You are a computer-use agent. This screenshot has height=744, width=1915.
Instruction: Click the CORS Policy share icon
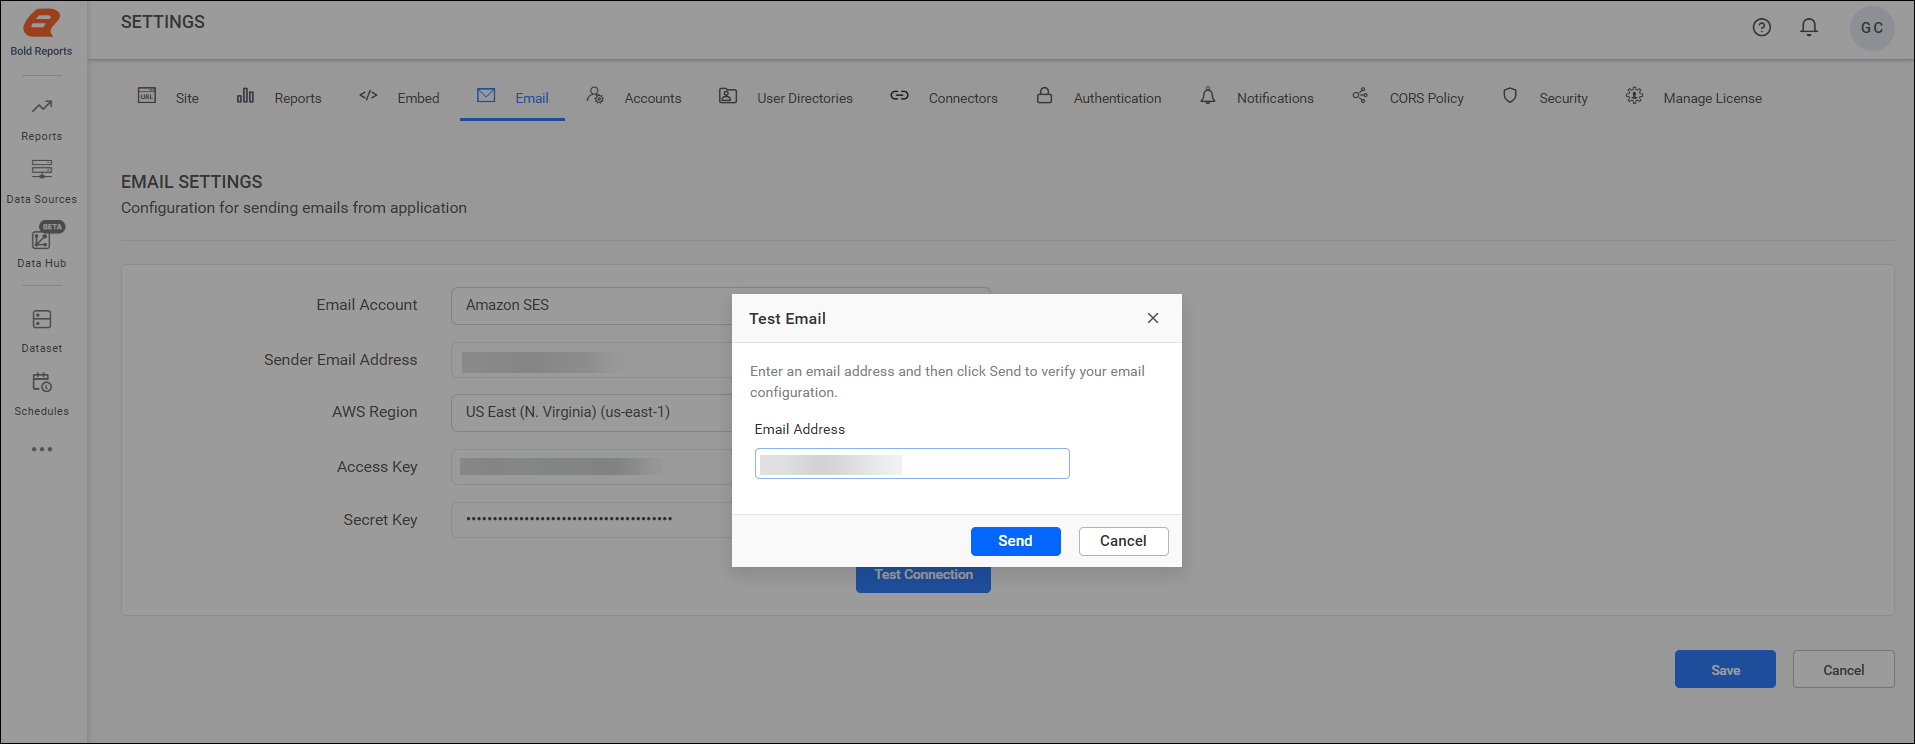[x=1360, y=95]
